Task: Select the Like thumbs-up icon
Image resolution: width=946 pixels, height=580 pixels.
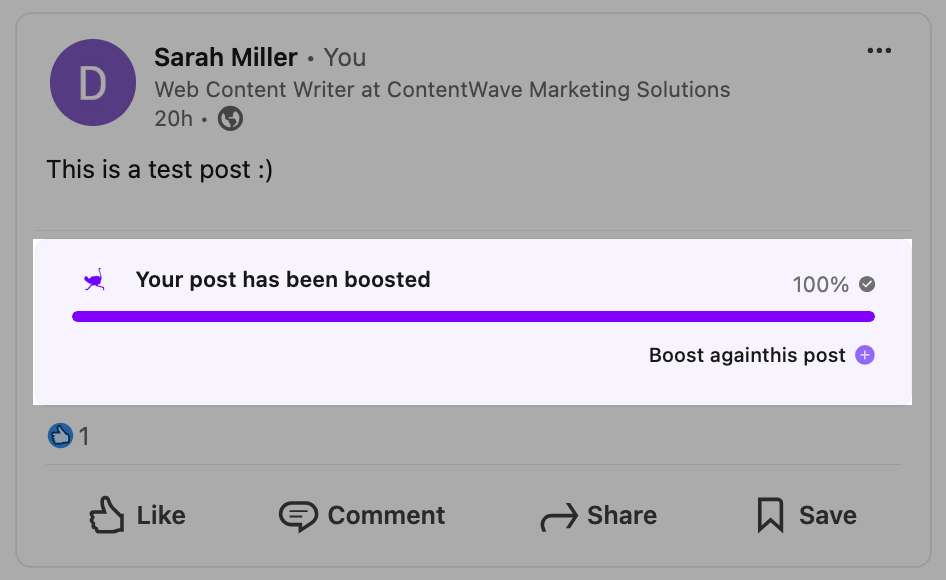Action: (x=108, y=513)
